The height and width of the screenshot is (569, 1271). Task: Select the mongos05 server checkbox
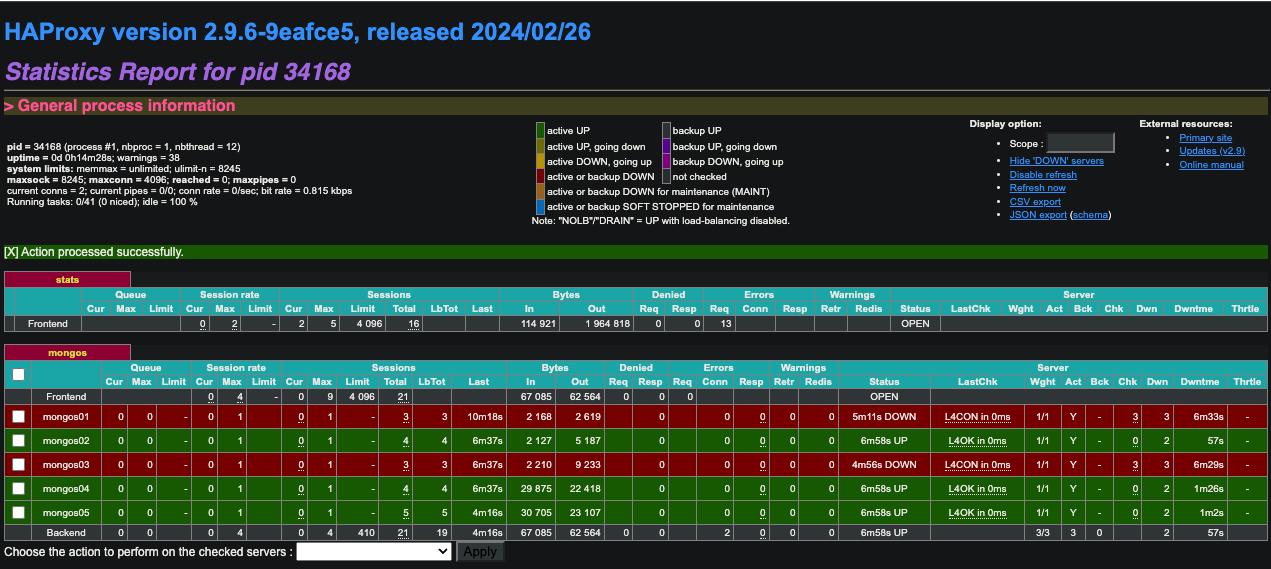18,512
